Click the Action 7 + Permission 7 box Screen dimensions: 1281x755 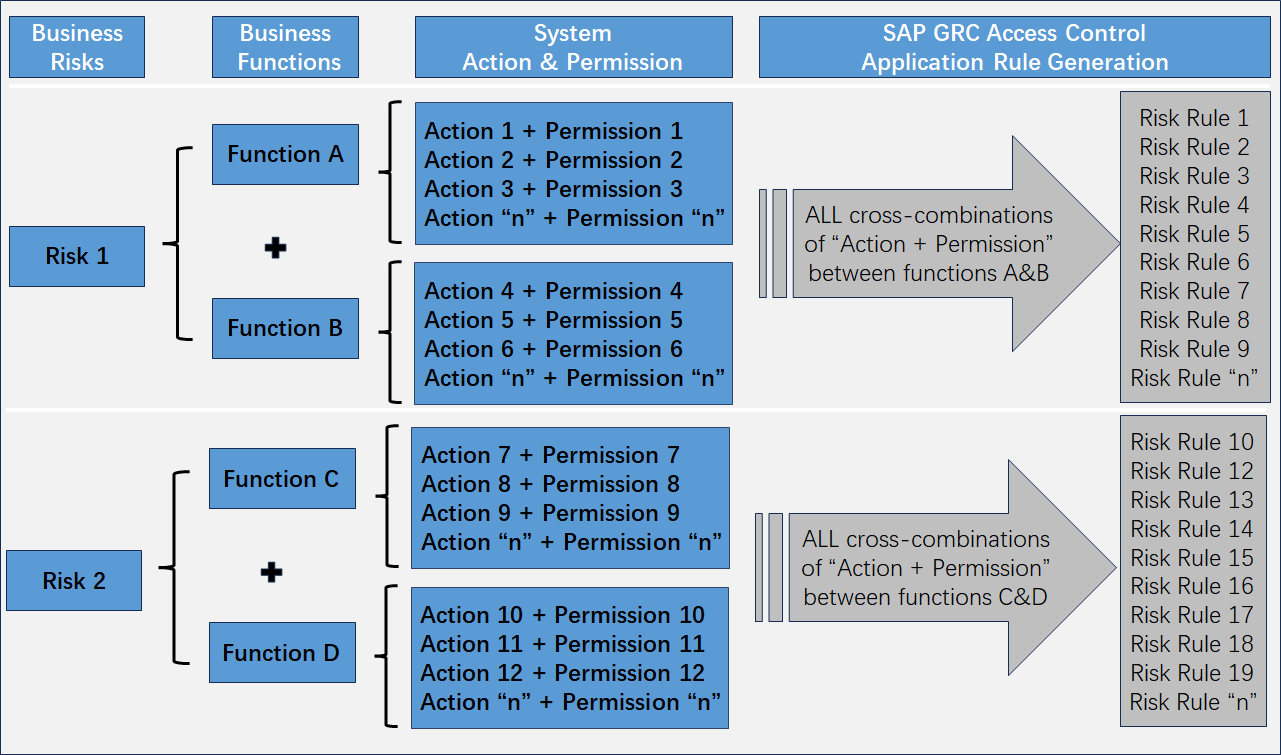click(x=570, y=498)
